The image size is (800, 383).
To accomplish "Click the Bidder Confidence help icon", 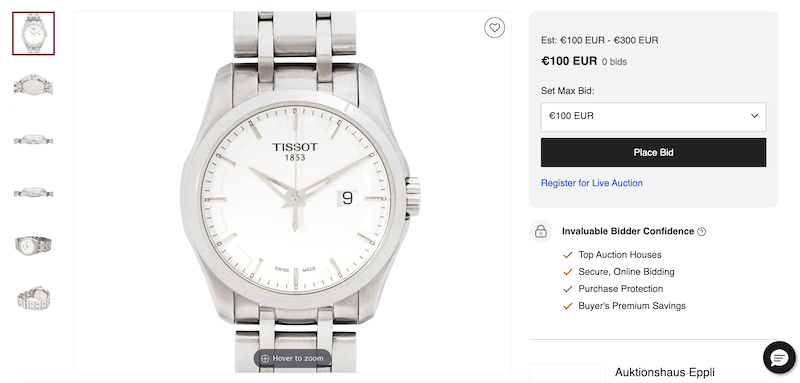I will tap(702, 232).
